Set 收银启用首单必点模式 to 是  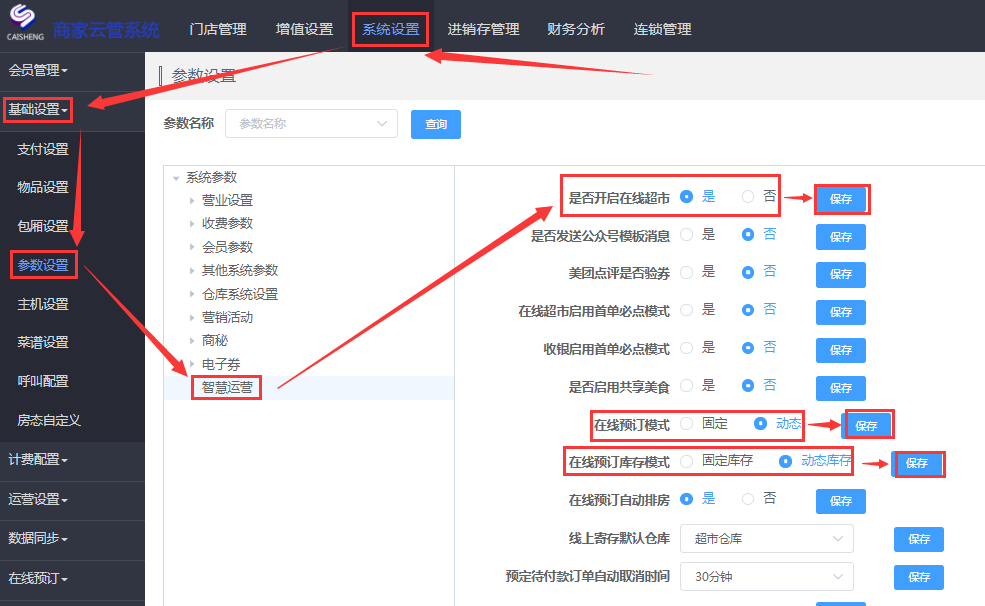[687, 348]
